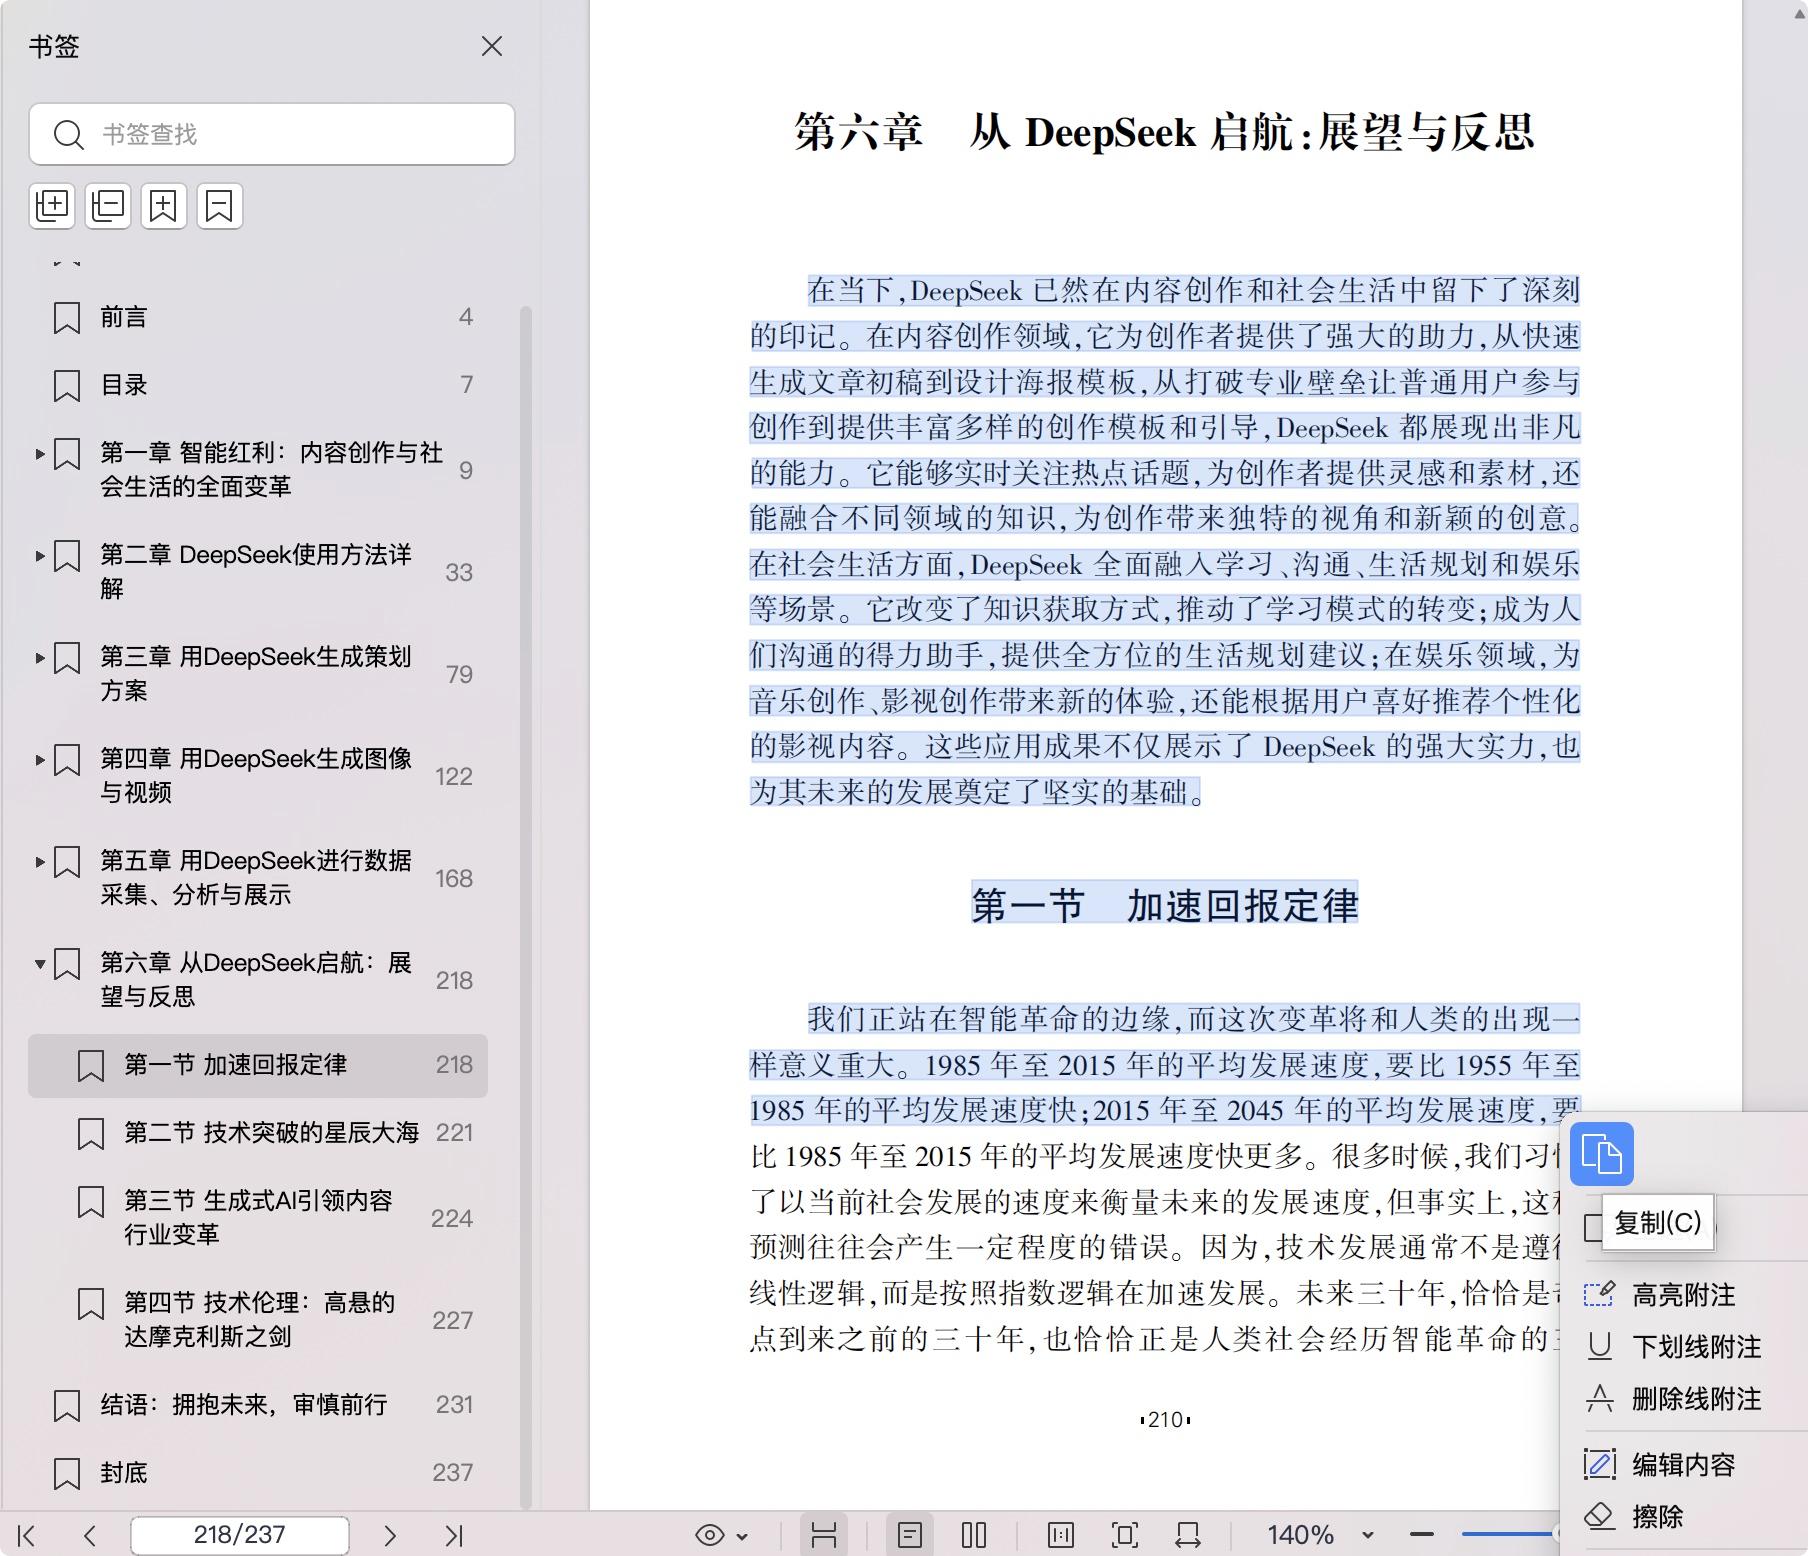Click the eraser icon of 擦除
1808x1556 pixels.
(1599, 1517)
